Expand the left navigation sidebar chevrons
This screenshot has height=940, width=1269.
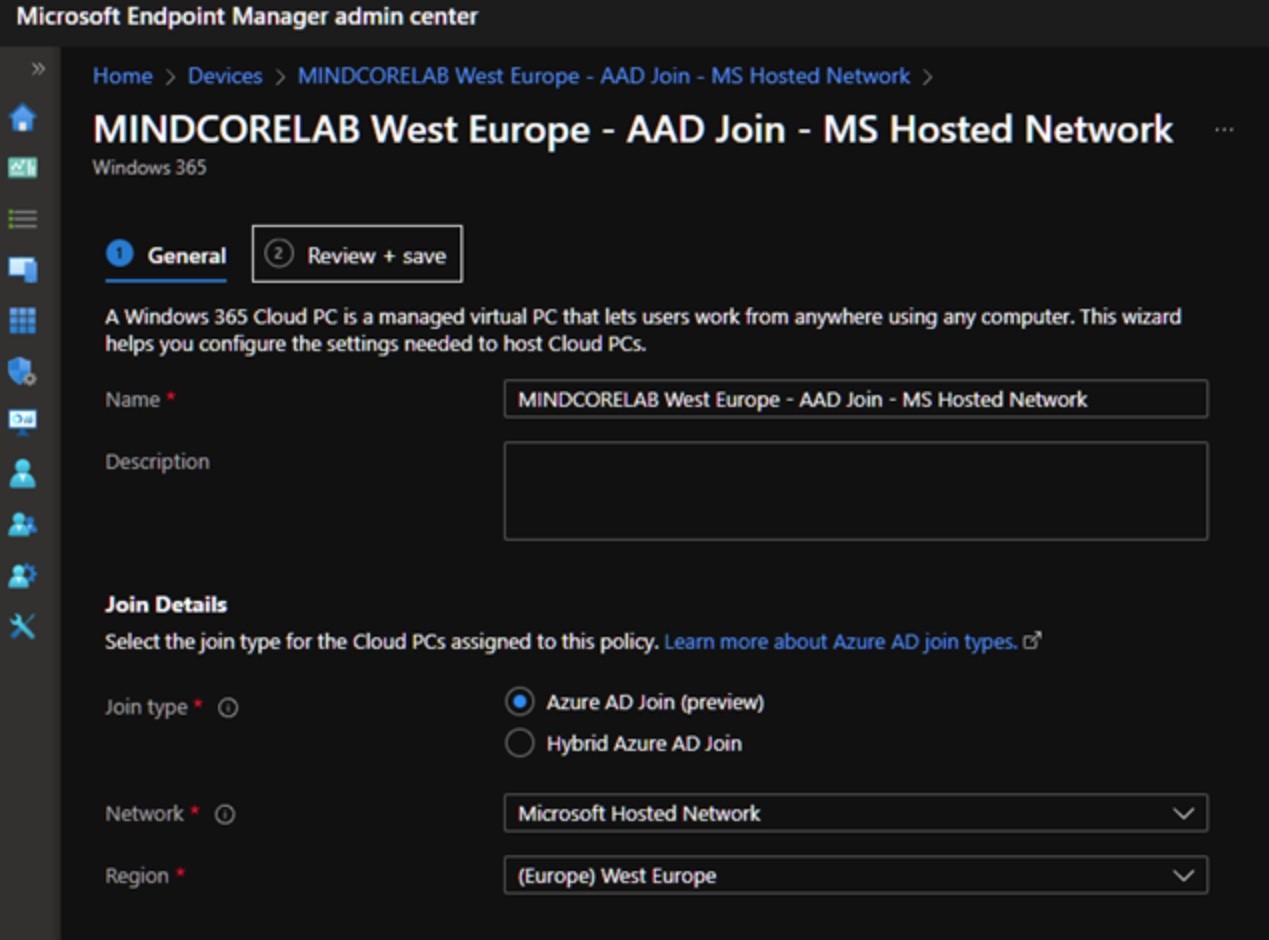pos(37,69)
